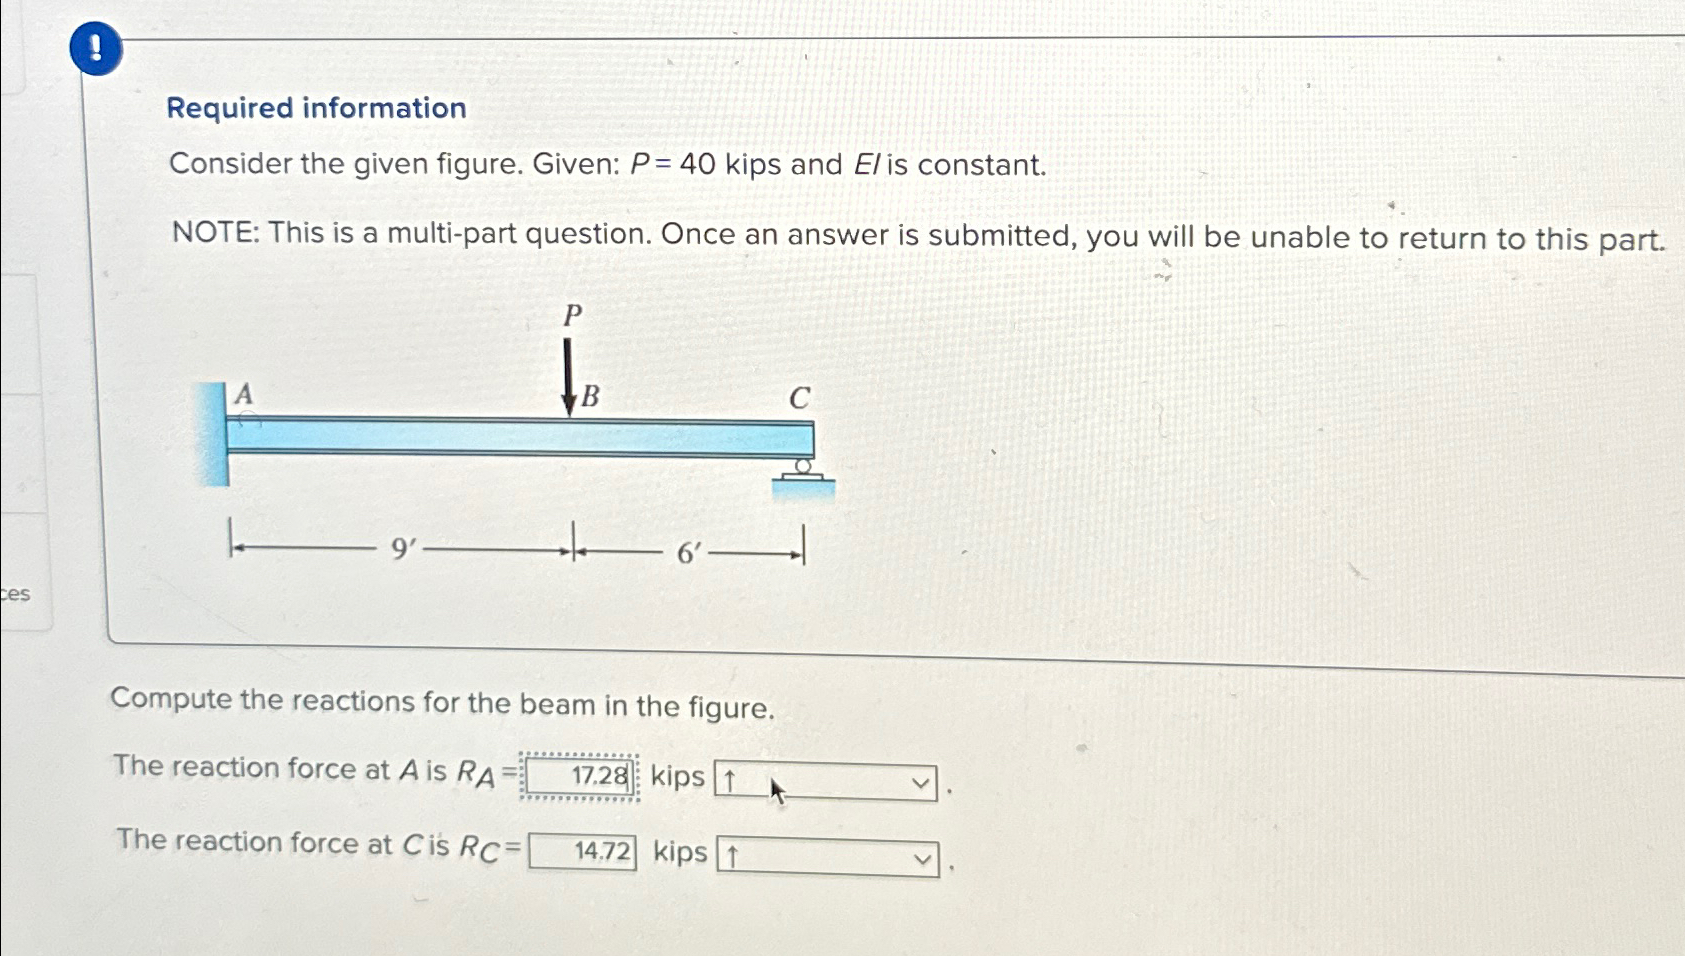The width and height of the screenshot is (1685, 956).
Task: Click the Required information heading
Action: tap(316, 108)
